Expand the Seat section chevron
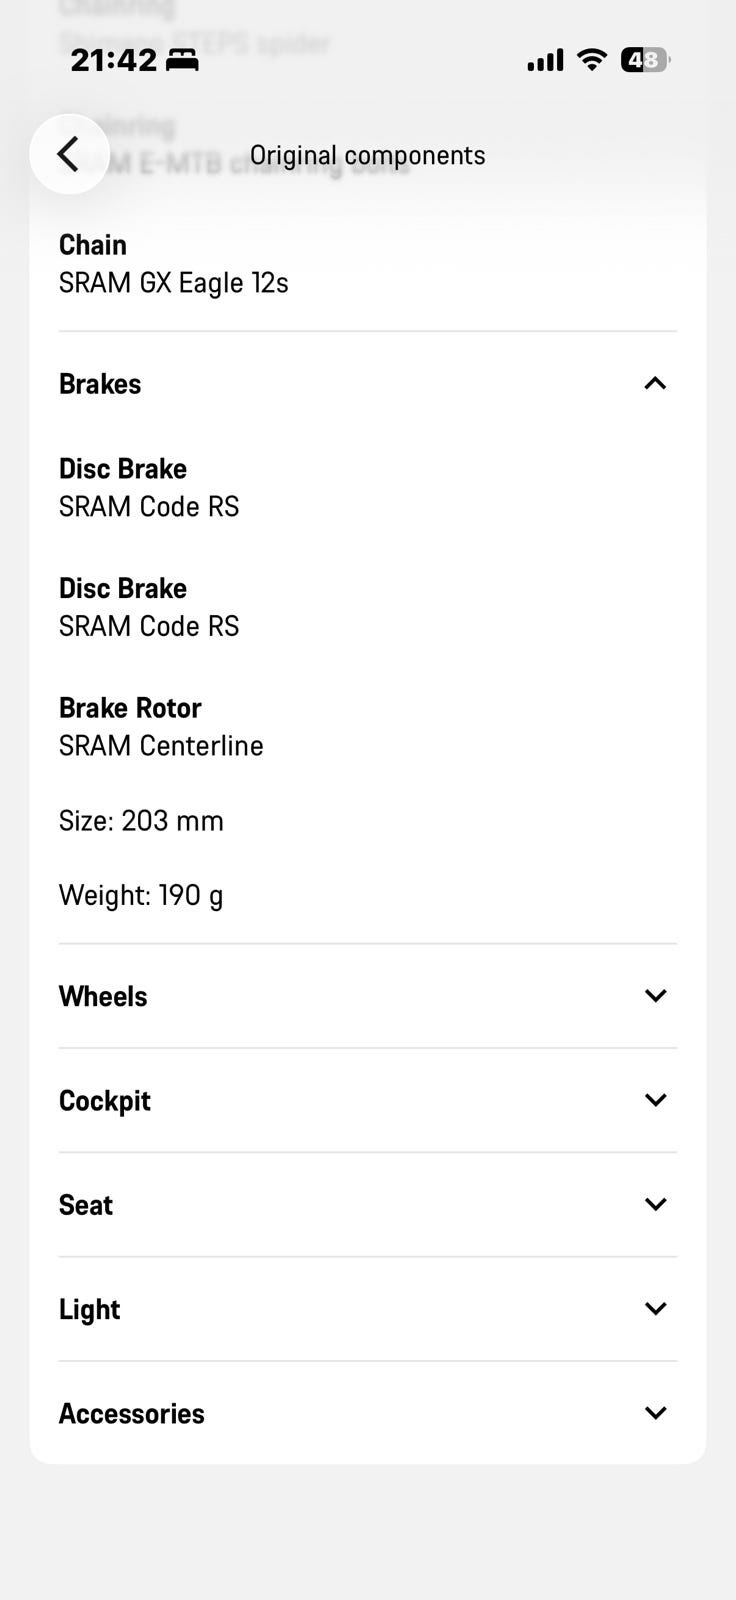Image resolution: width=736 pixels, height=1600 pixels. point(655,1204)
